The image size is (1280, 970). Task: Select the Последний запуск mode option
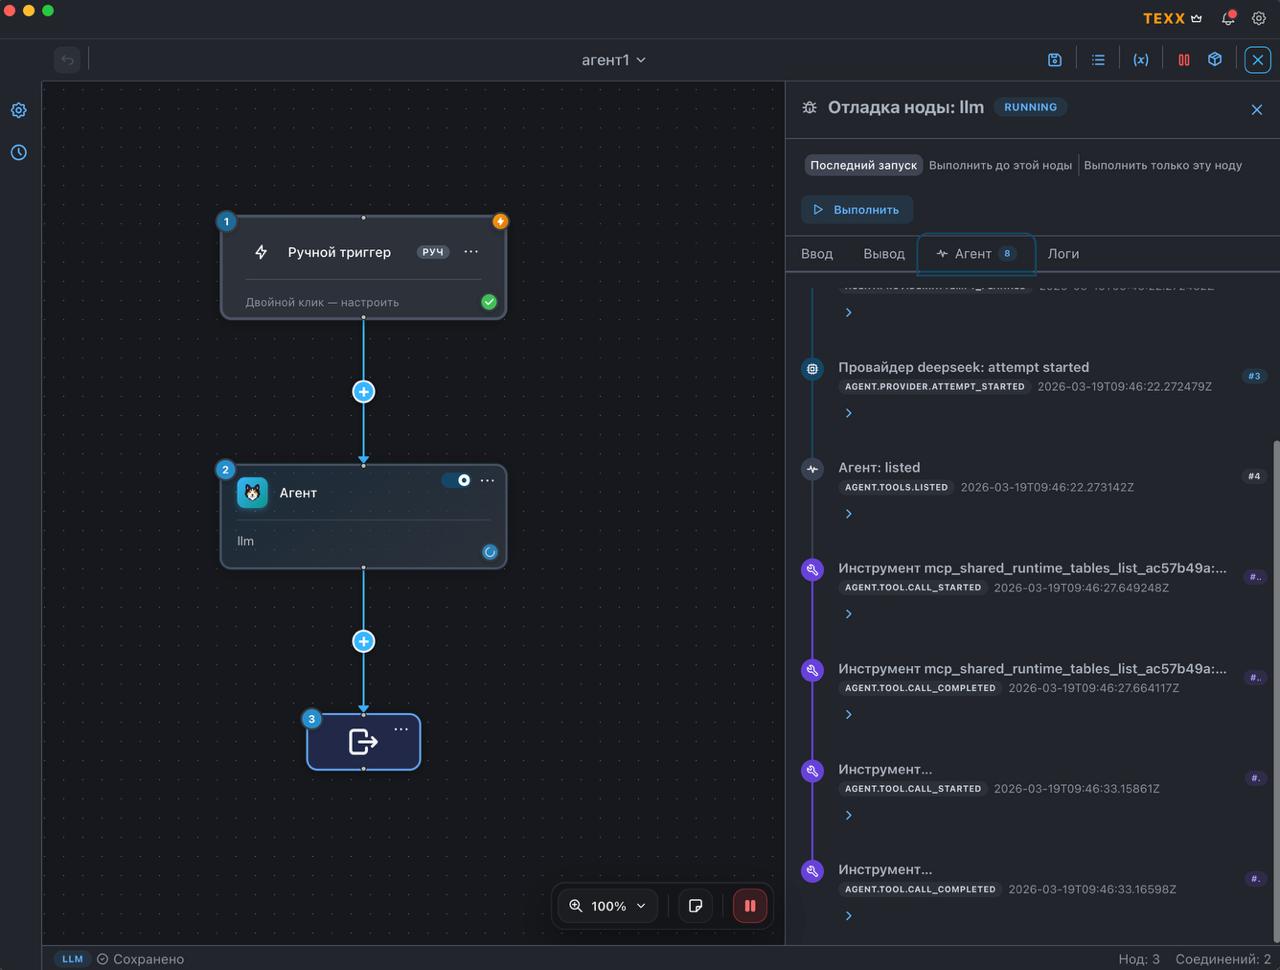point(863,165)
